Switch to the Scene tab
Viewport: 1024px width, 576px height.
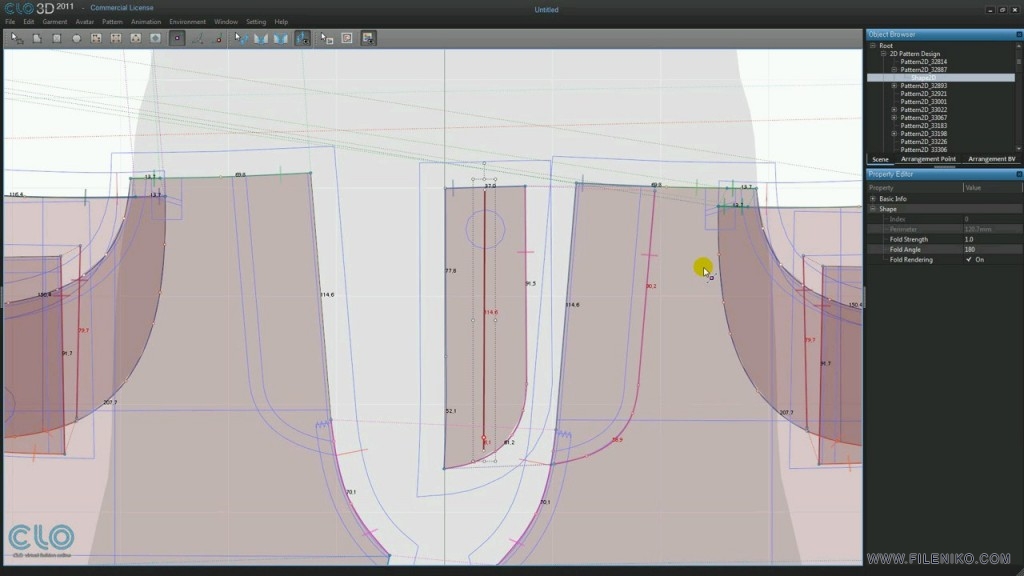click(x=880, y=159)
